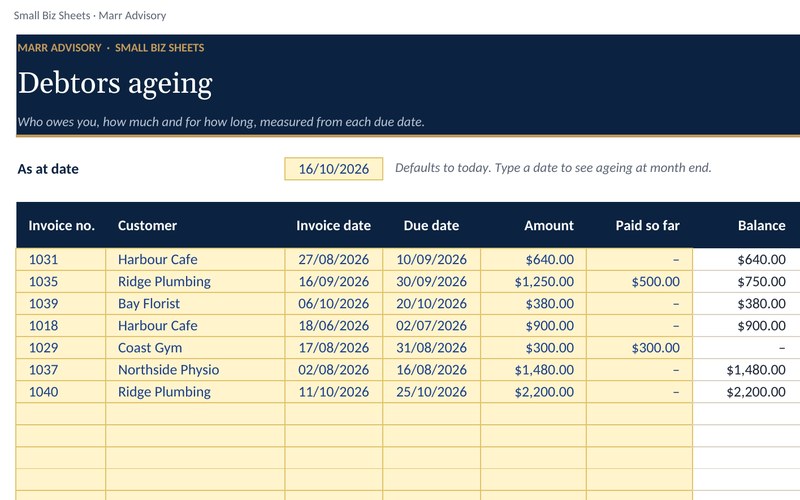Click the Customer column header

(195, 226)
